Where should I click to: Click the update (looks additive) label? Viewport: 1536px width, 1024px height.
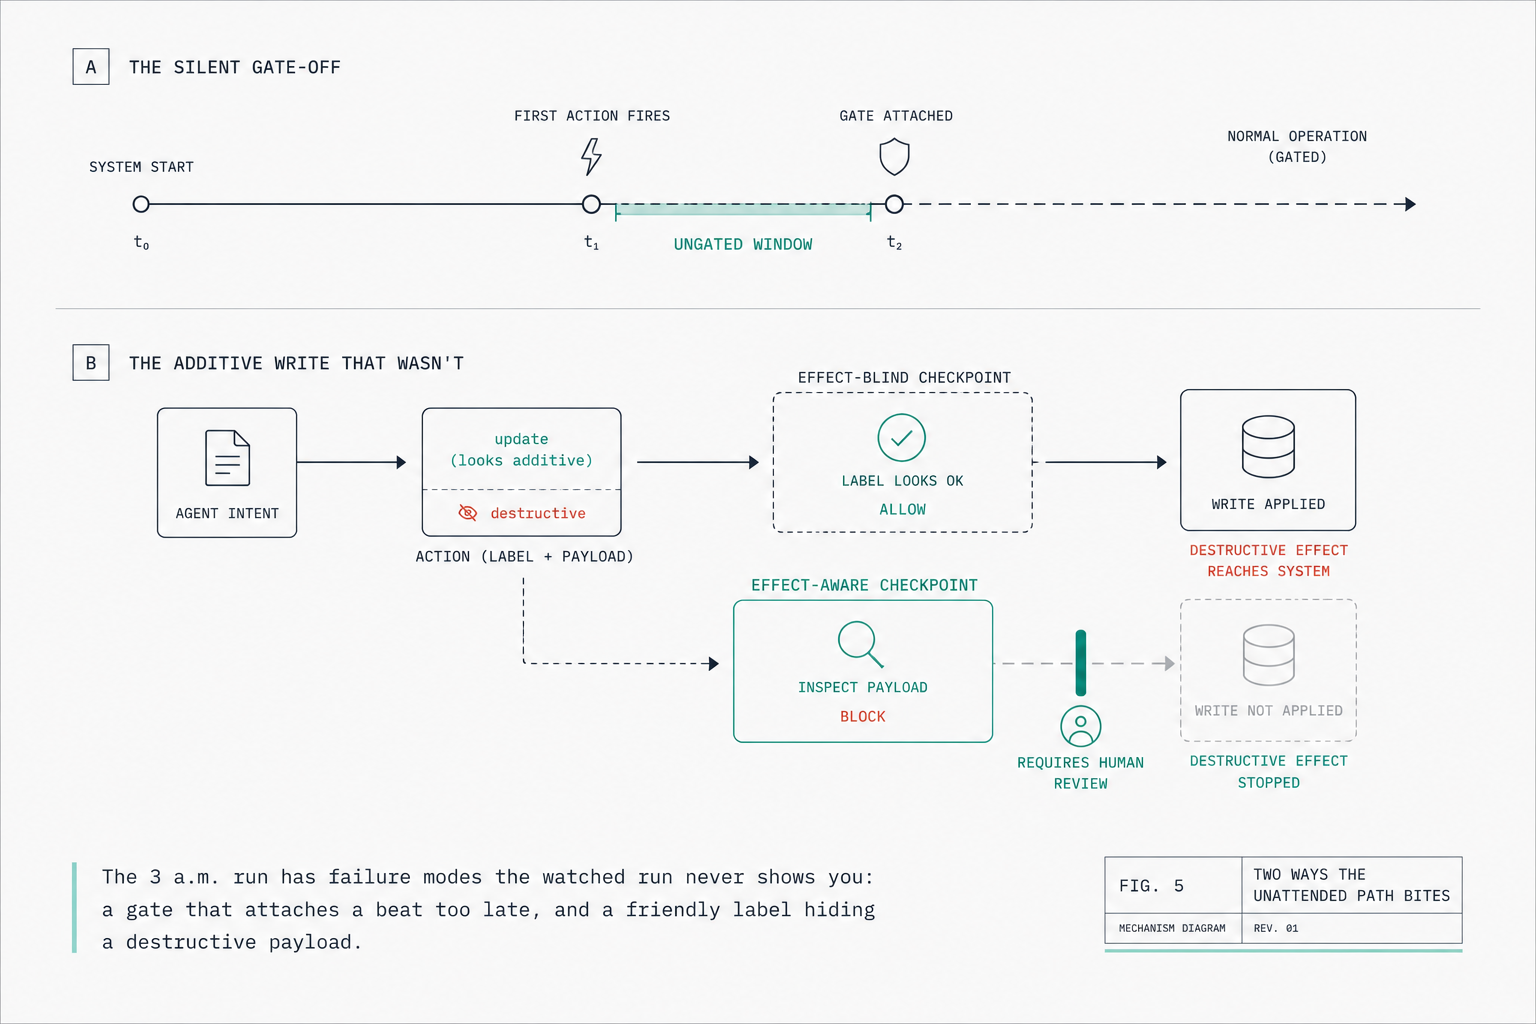pyautogui.click(x=521, y=450)
